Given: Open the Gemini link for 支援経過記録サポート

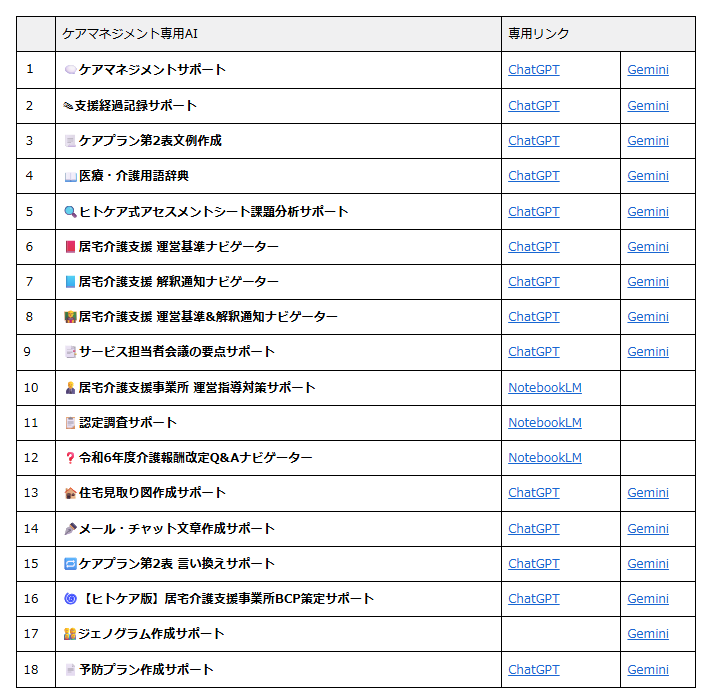Looking at the screenshot, I should coord(648,105).
